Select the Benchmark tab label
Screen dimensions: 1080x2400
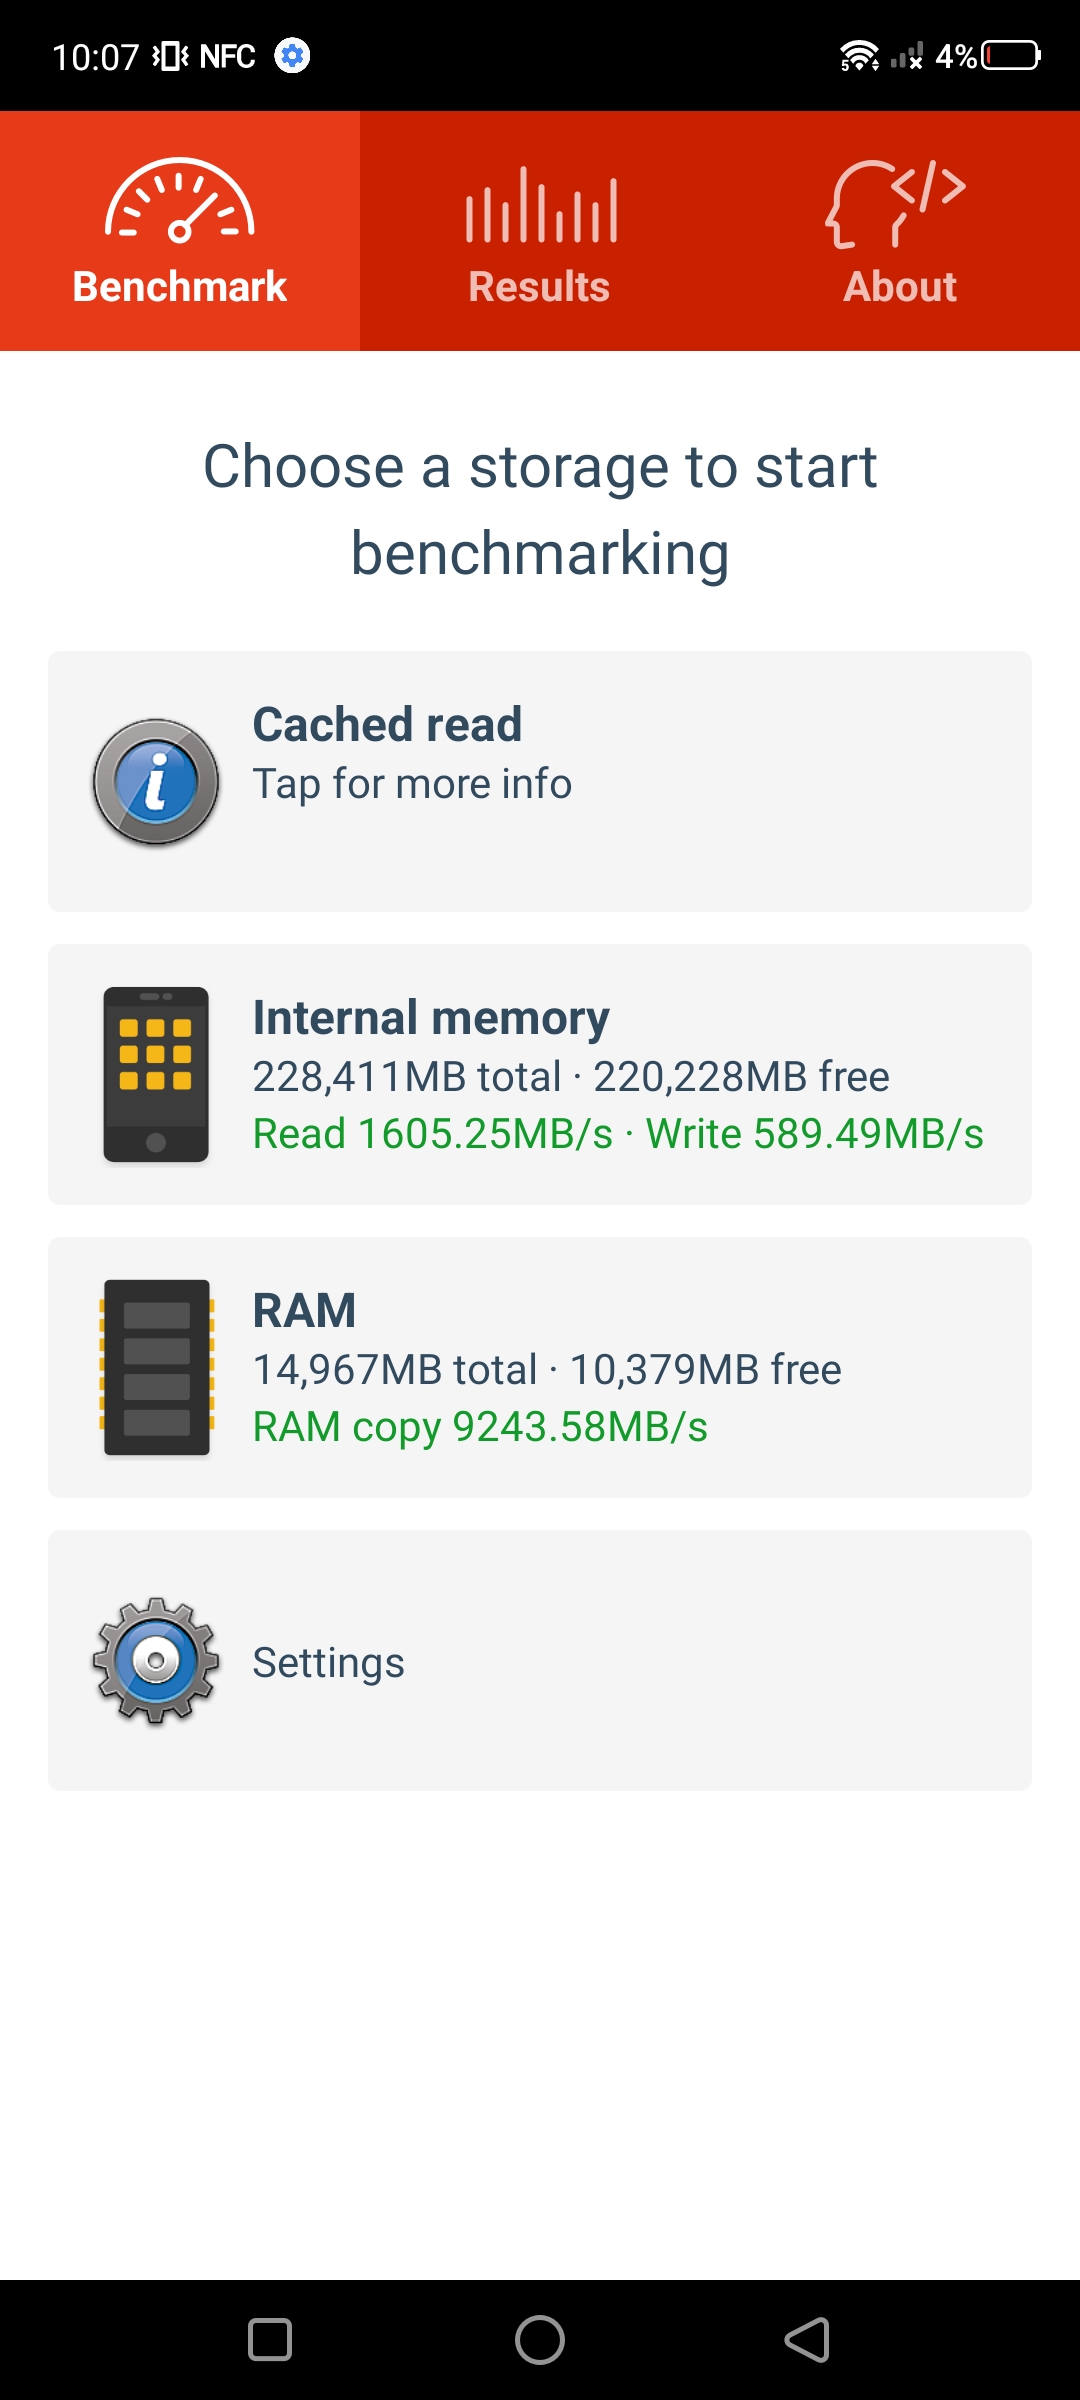(x=180, y=287)
